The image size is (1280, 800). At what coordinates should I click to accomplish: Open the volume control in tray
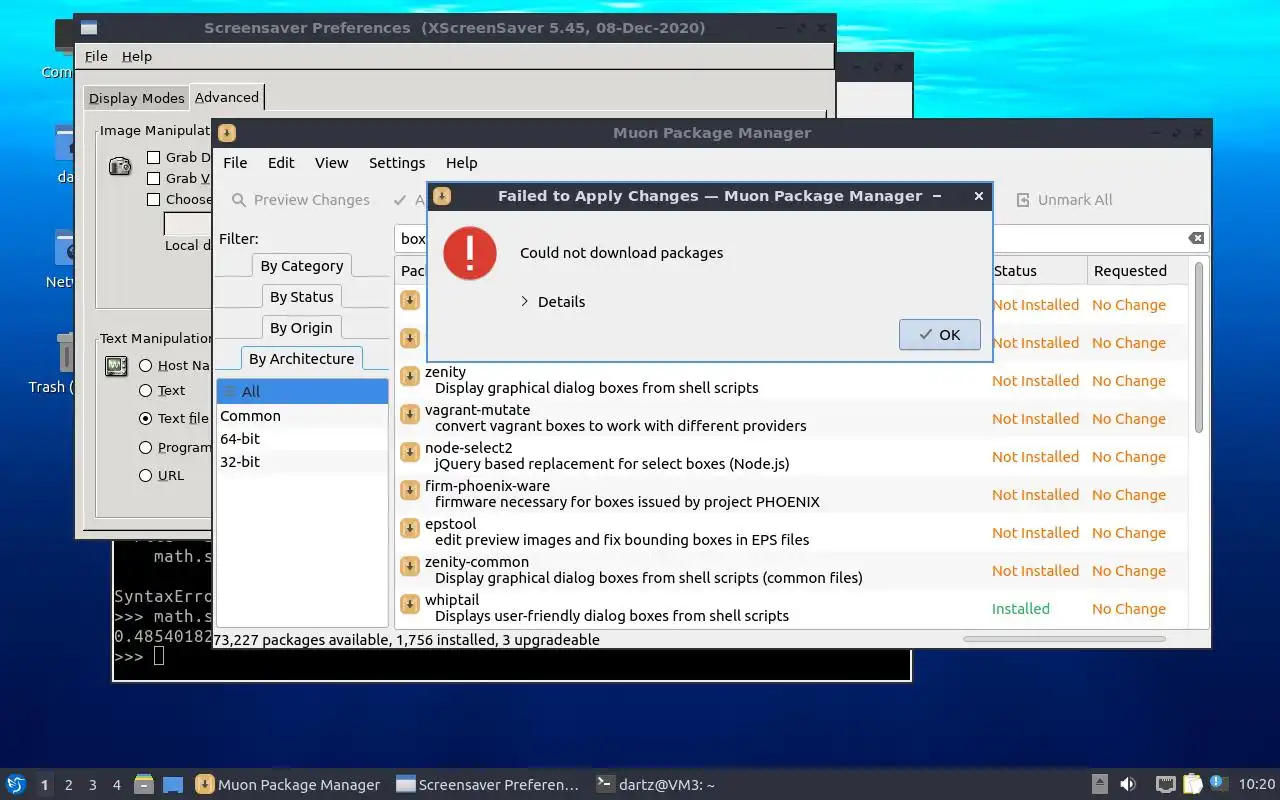coord(1128,784)
